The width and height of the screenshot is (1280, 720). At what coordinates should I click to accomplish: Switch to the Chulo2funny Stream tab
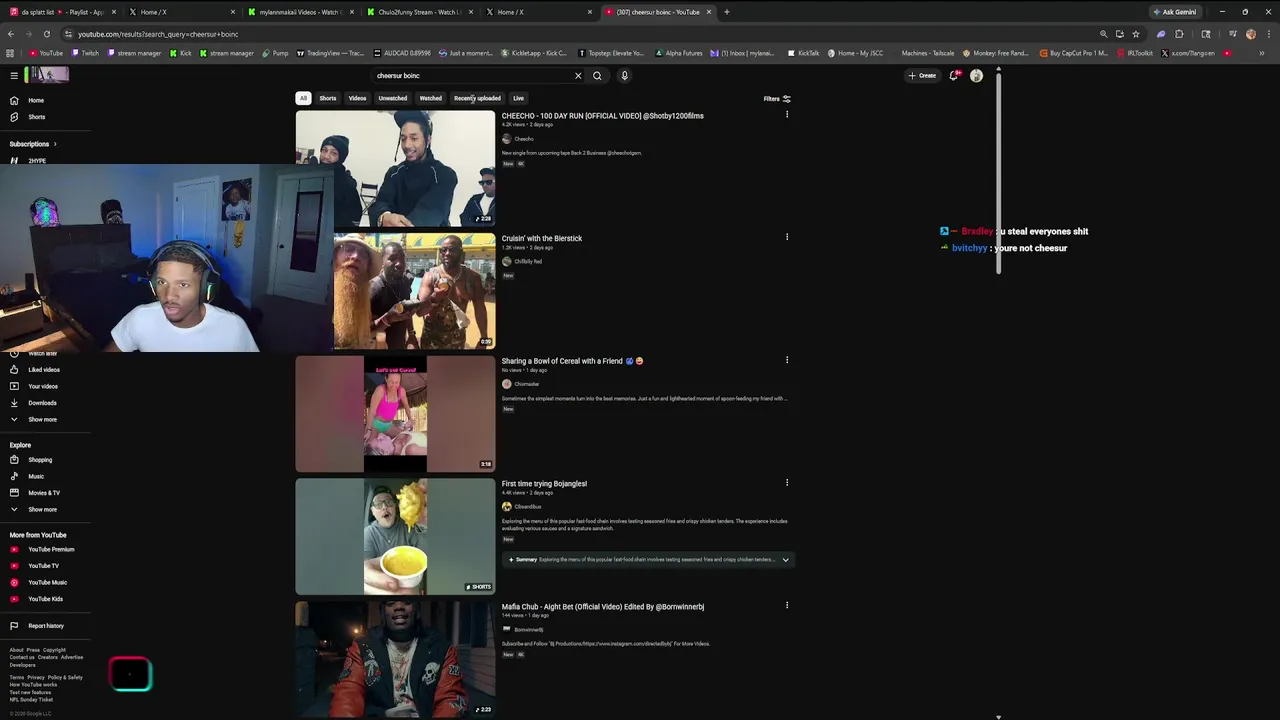pyautogui.click(x=420, y=12)
